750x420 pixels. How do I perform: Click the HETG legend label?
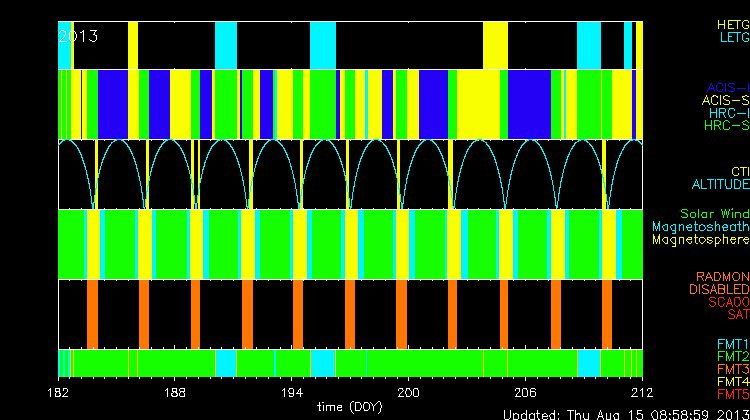click(732, 24)
